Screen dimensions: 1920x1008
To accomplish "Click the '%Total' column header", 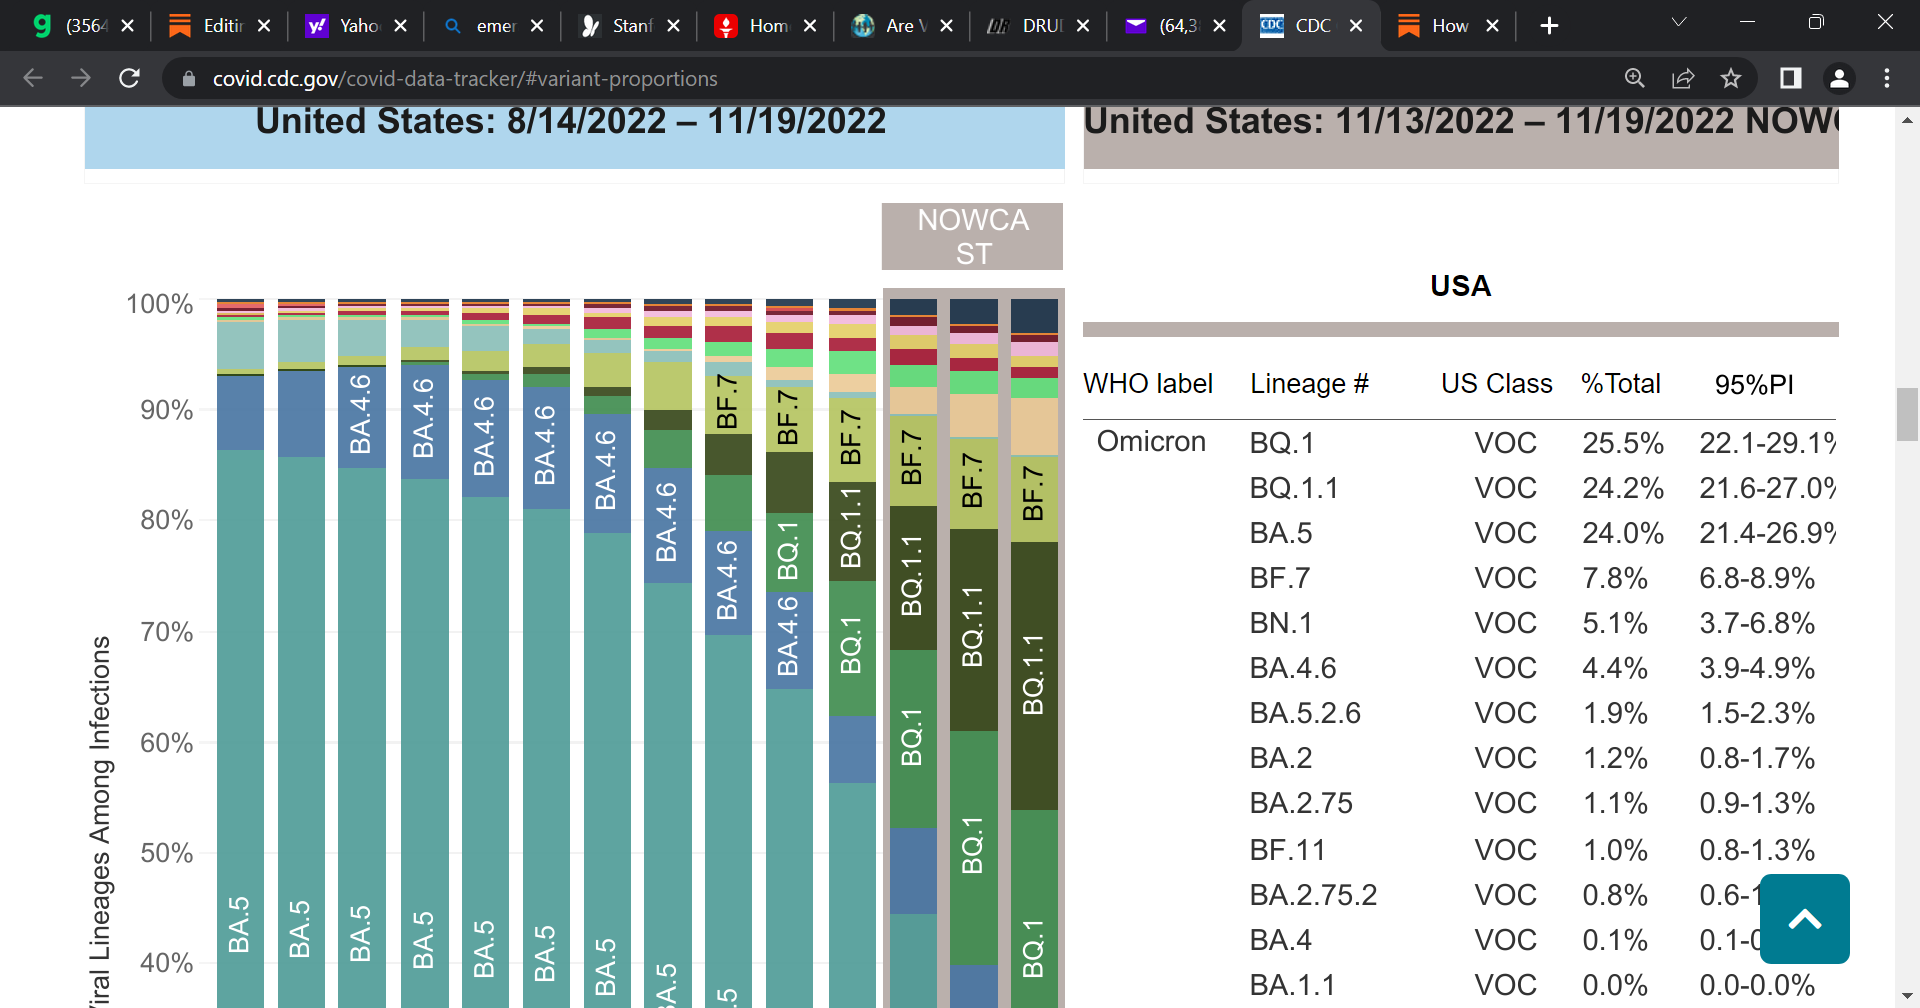I will [1620, 384].
